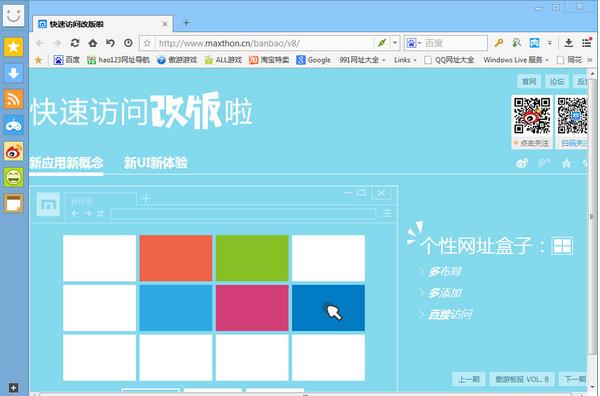Select the orange-red tile
Viewport: 600px width, 396px height.
pyautogui.click(x=176, y=258)
